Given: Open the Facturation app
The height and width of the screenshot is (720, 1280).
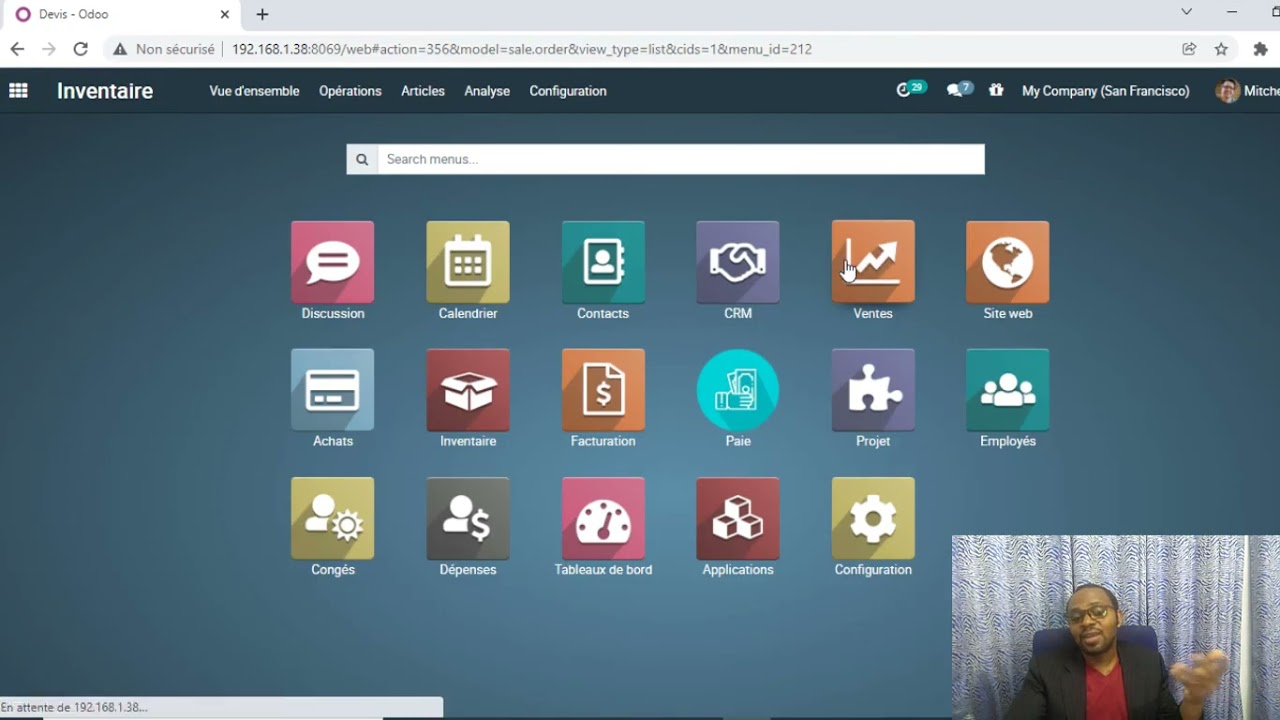Looking at the screenshot, I should coord(603,390).
